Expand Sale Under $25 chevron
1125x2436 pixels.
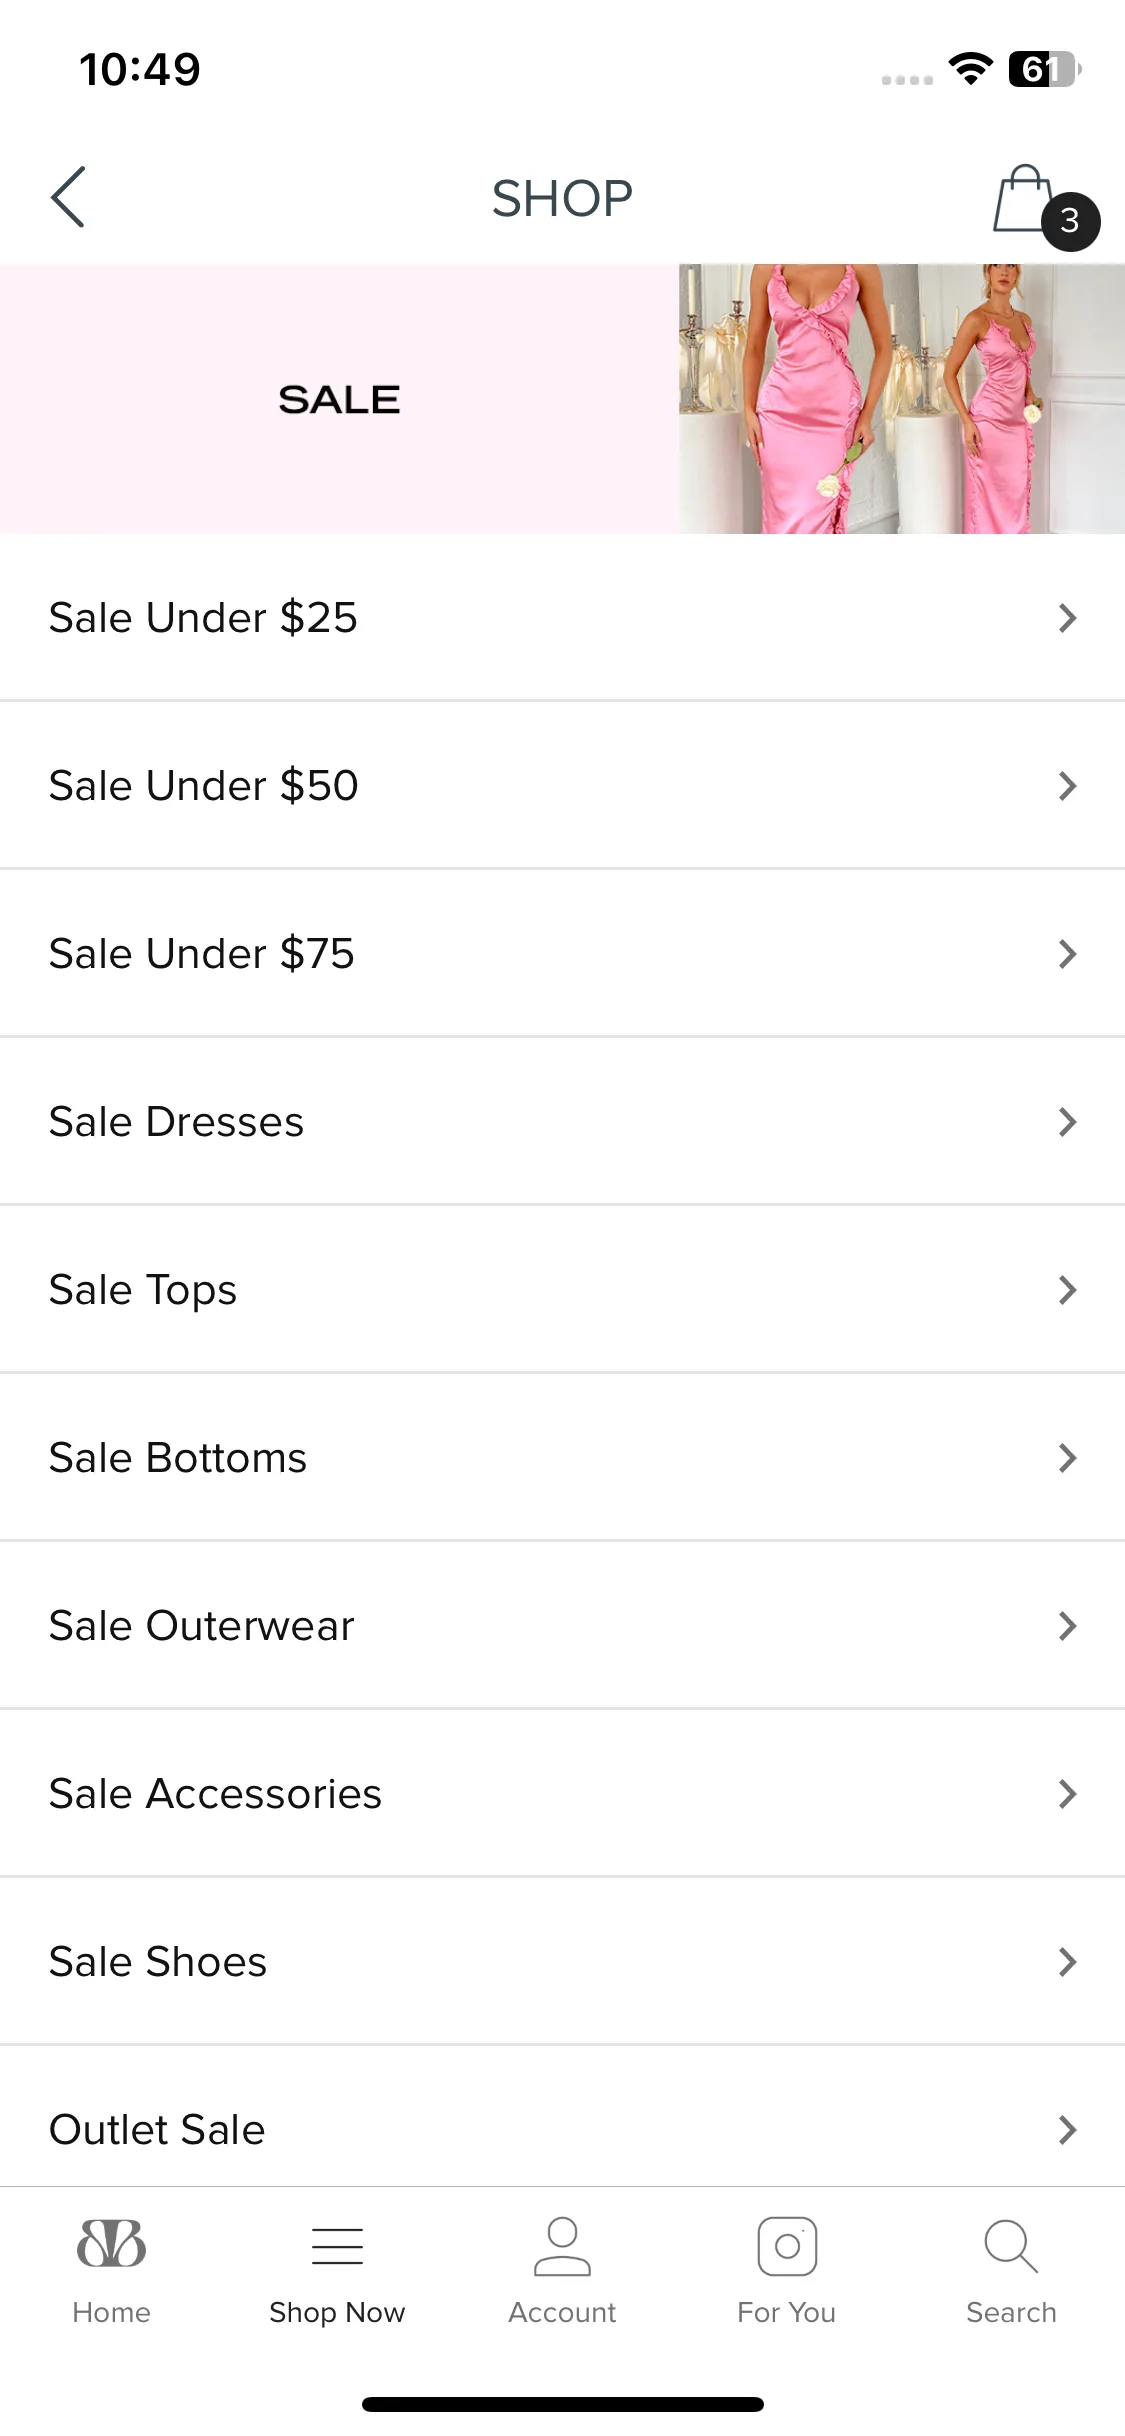pos(1067,618)
